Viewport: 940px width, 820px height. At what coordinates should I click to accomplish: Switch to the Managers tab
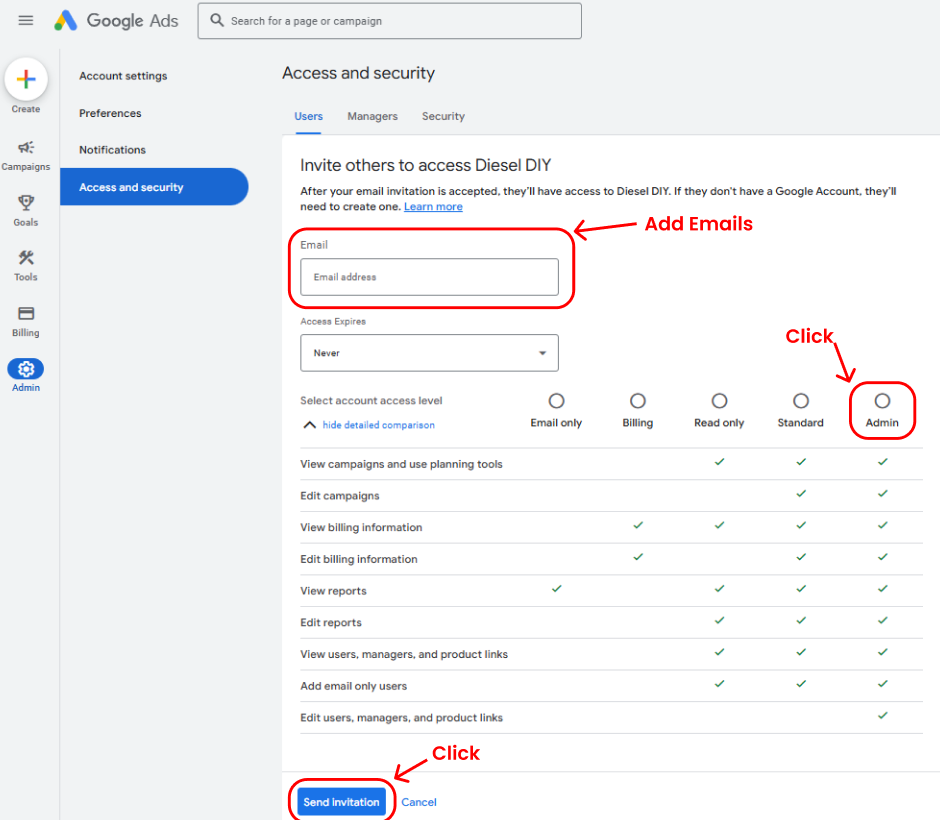pyautogui.click(x=372, y=117)
